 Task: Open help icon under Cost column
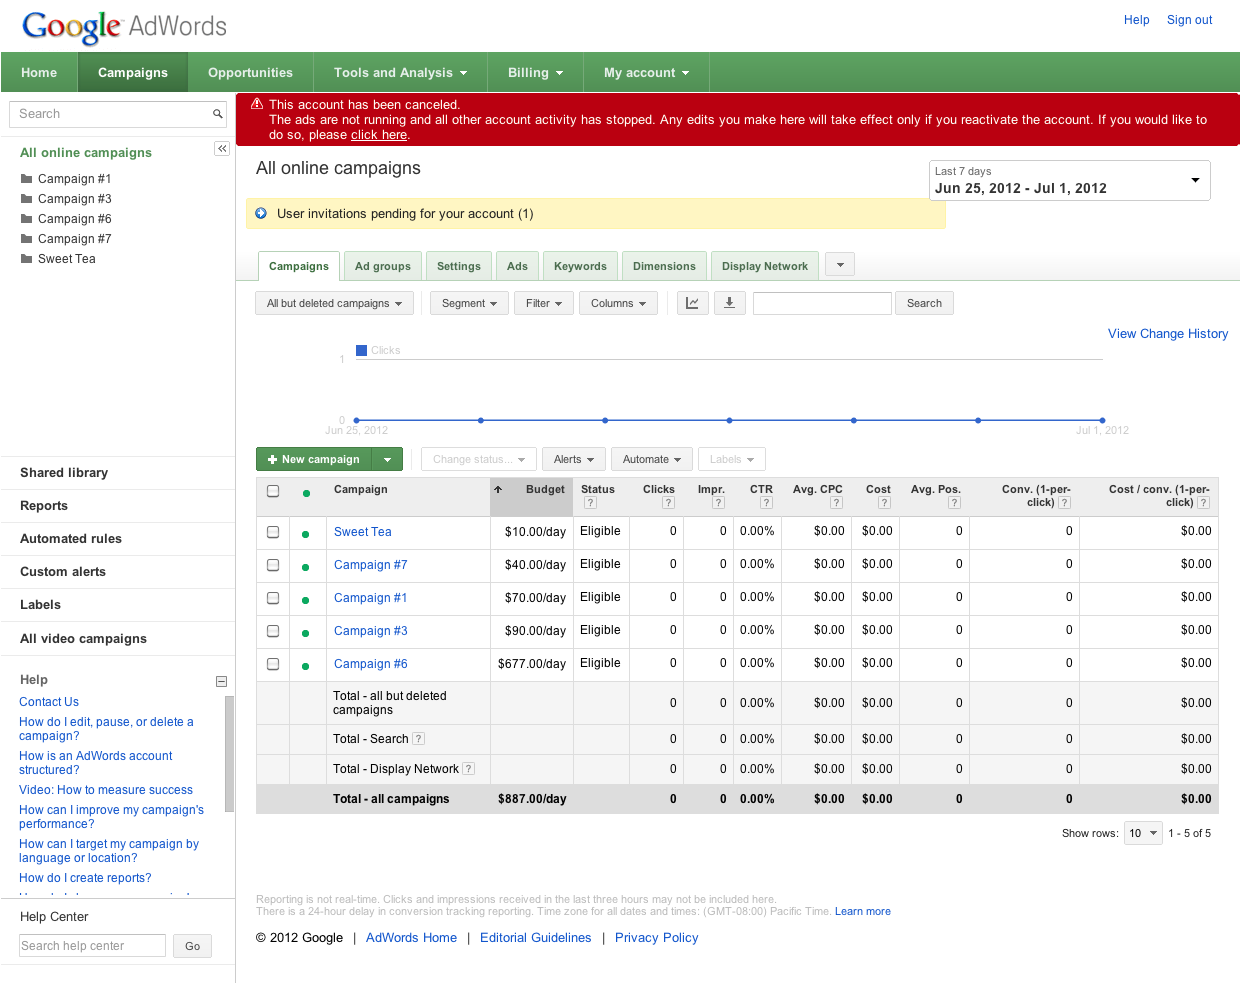coord(884,503)
